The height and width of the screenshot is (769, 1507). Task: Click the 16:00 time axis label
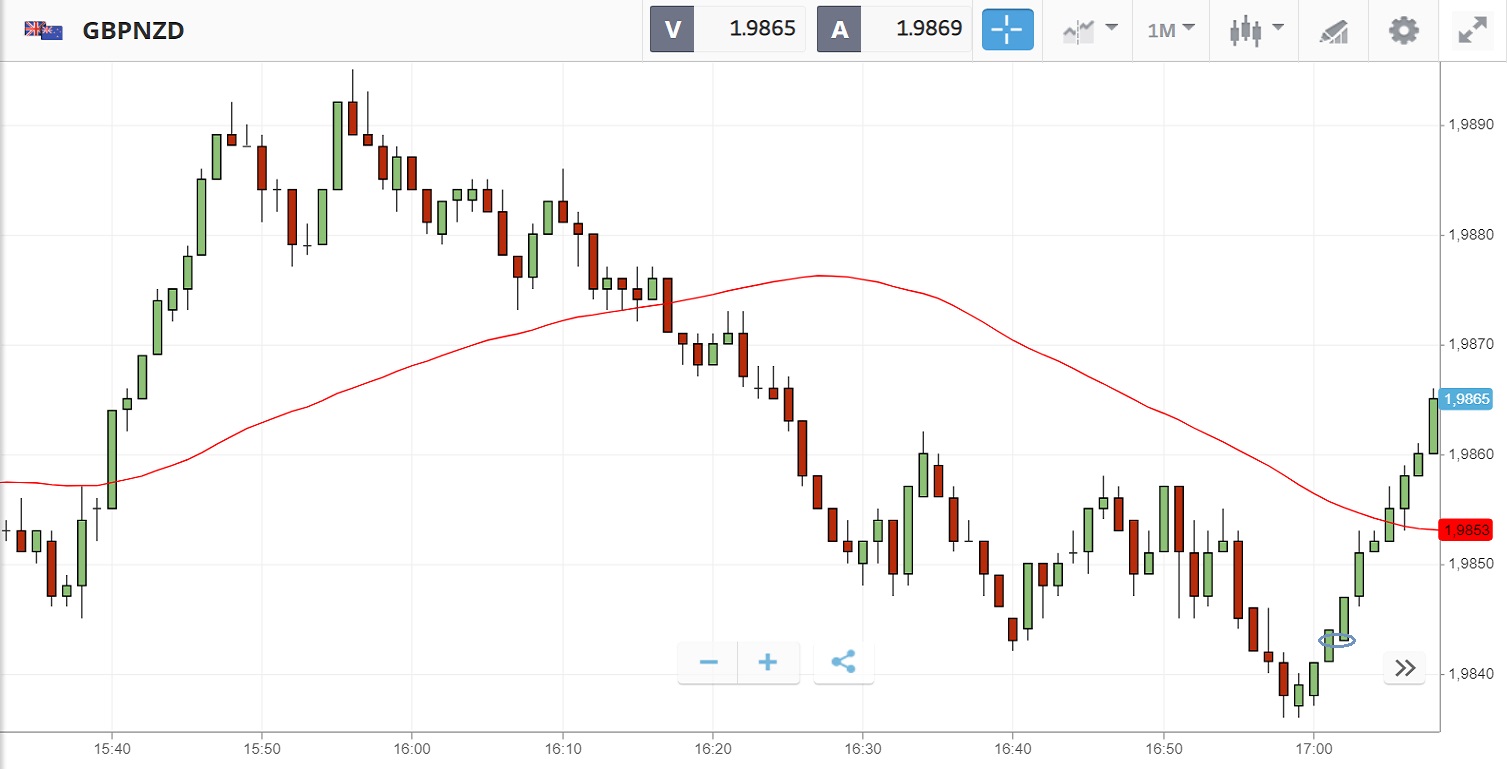click(x=411, y=748)
